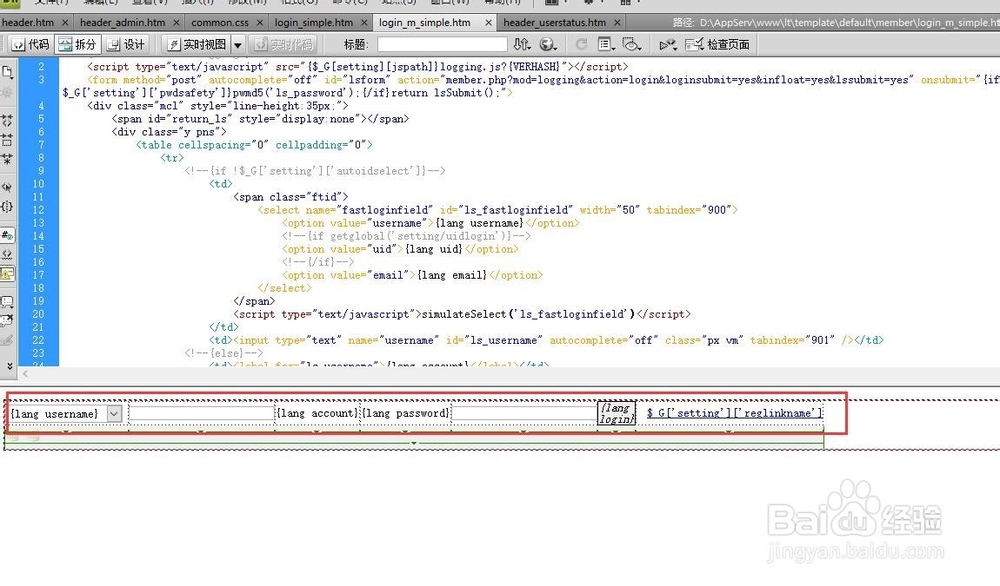Click the Balance Braces icon
This screenshot has height=586, width=1000.
(x=7, y=207)
